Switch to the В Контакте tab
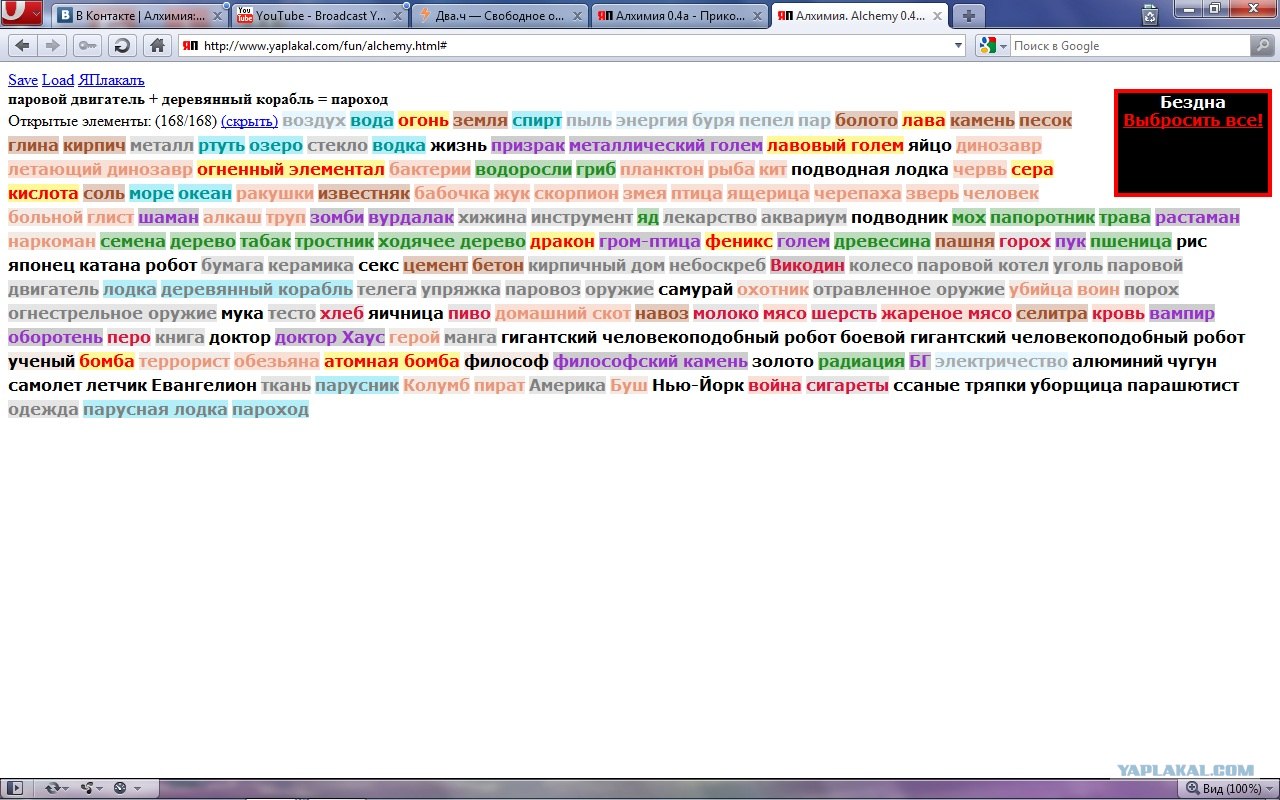This screenshot has width=1280, height=800. coord(140,16)
